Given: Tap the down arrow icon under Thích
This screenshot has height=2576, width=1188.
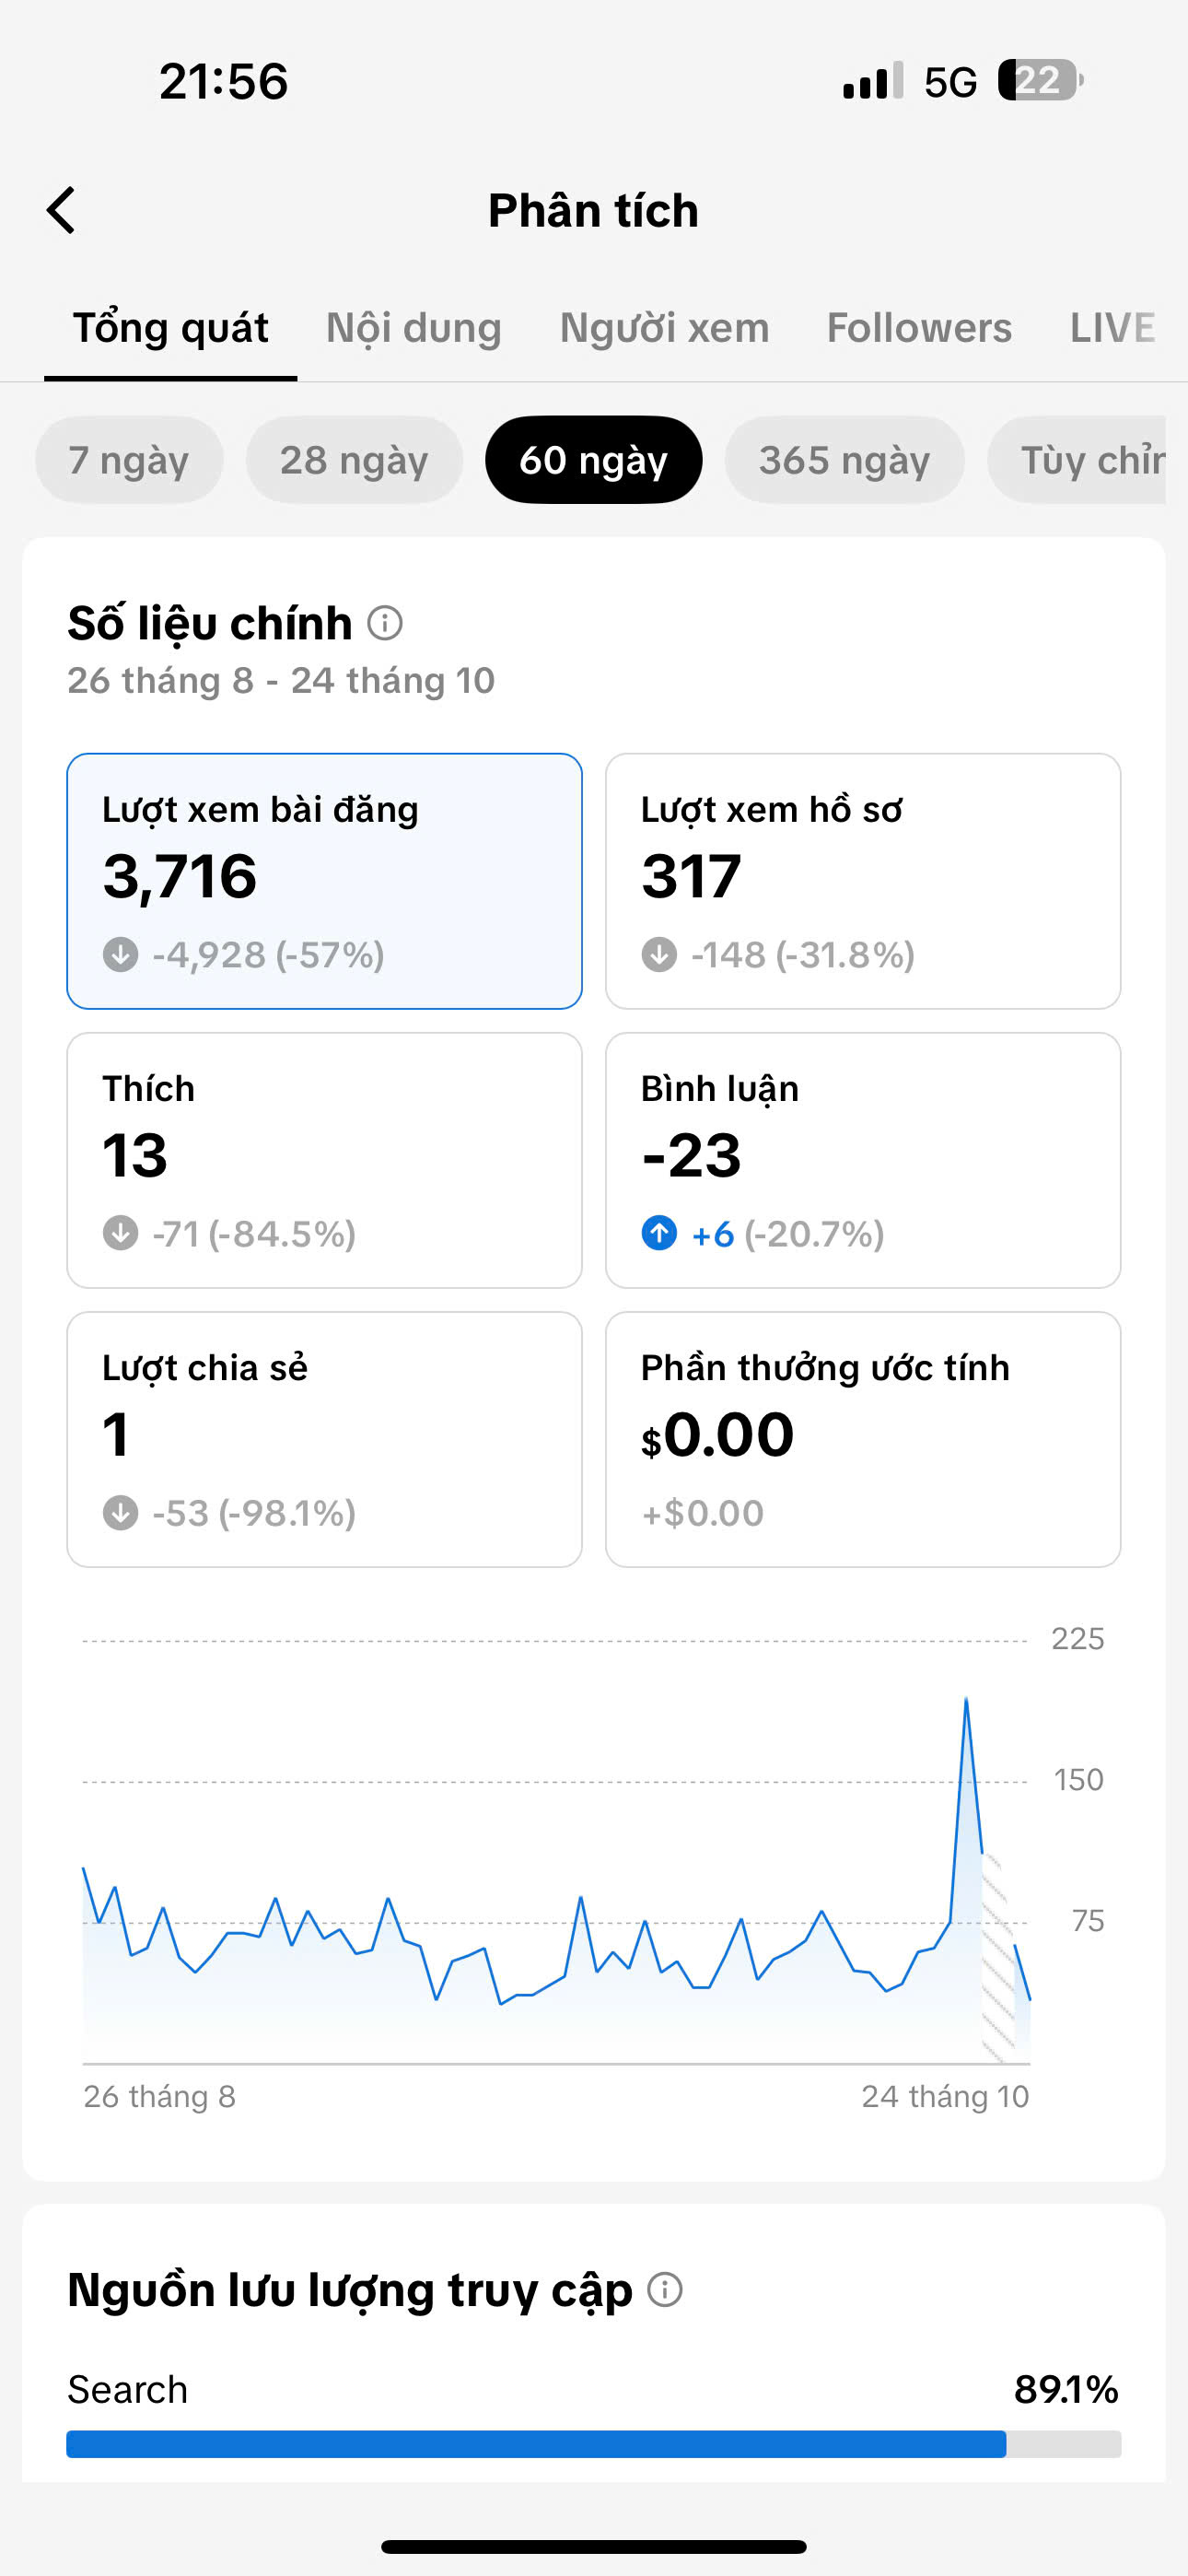Looking at the screenshot, I should (121, 1233).
